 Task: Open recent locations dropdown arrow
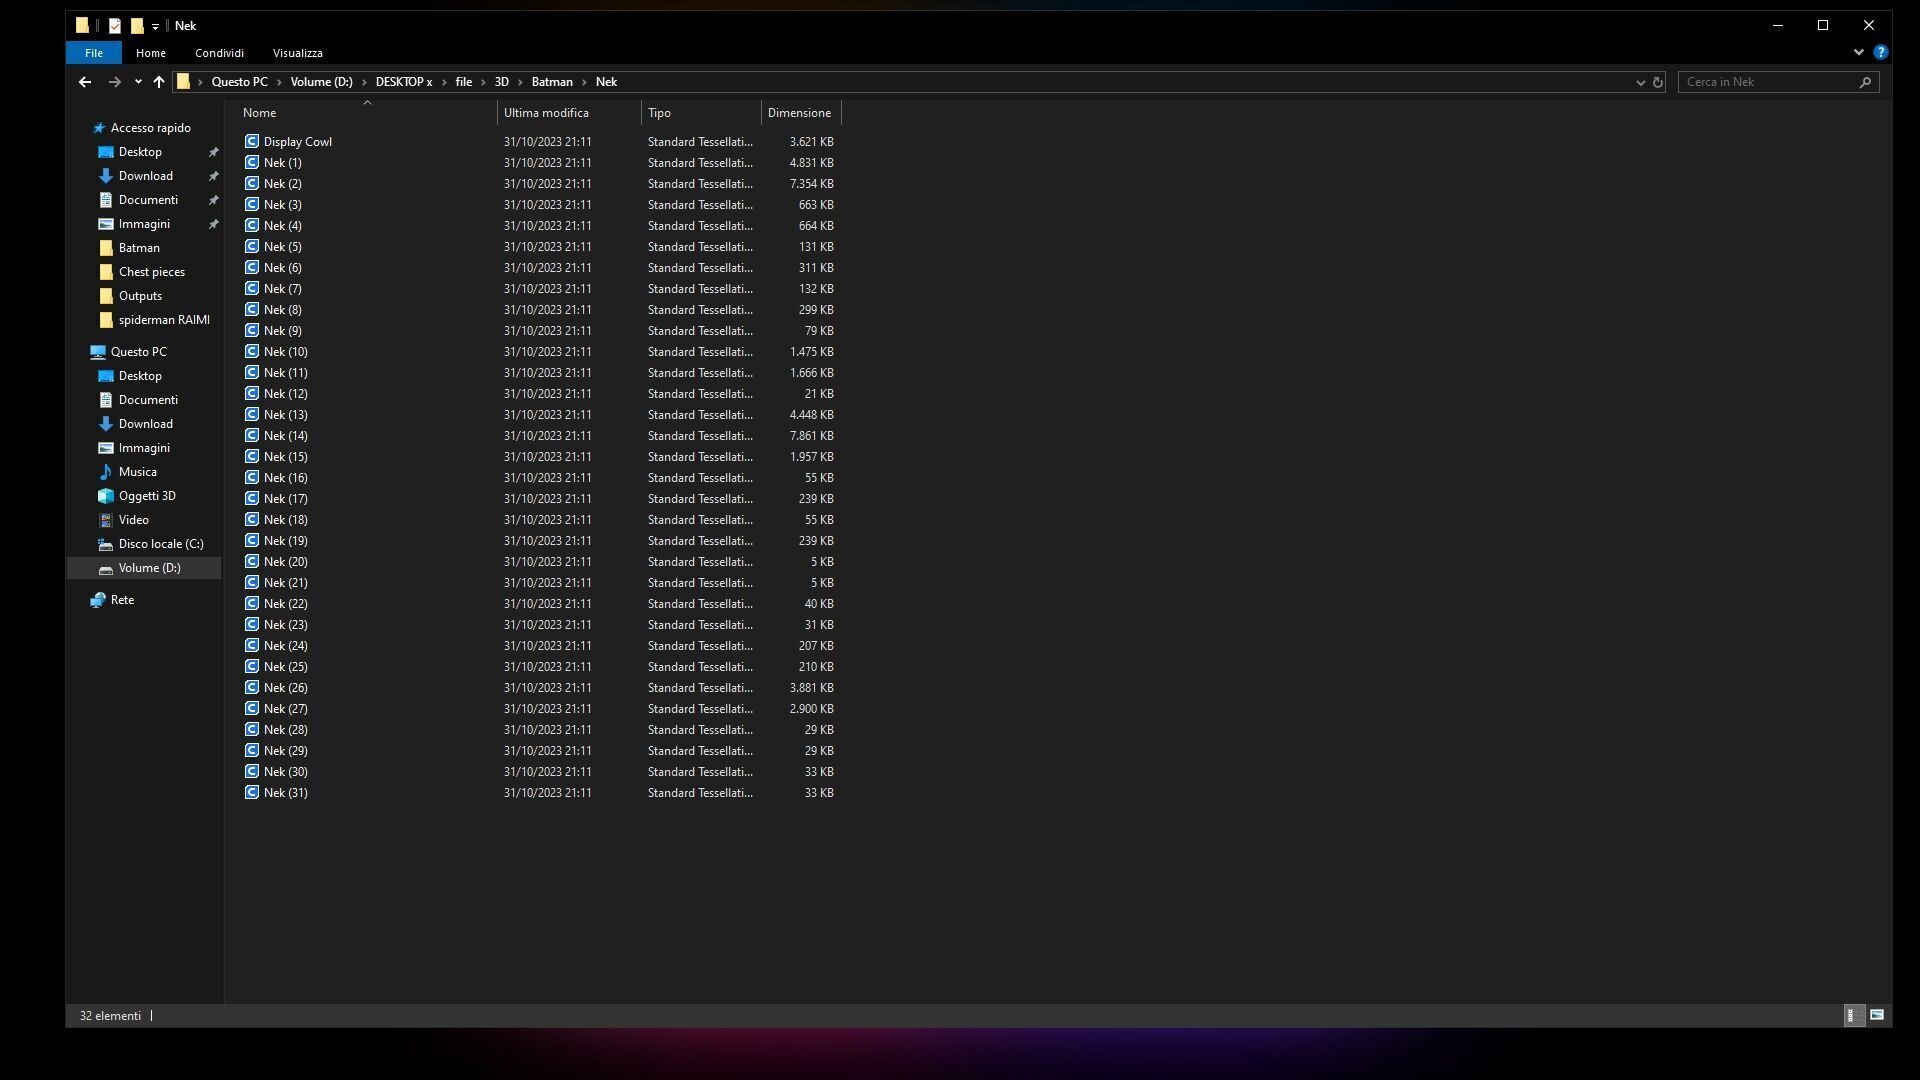pos(138,82)
